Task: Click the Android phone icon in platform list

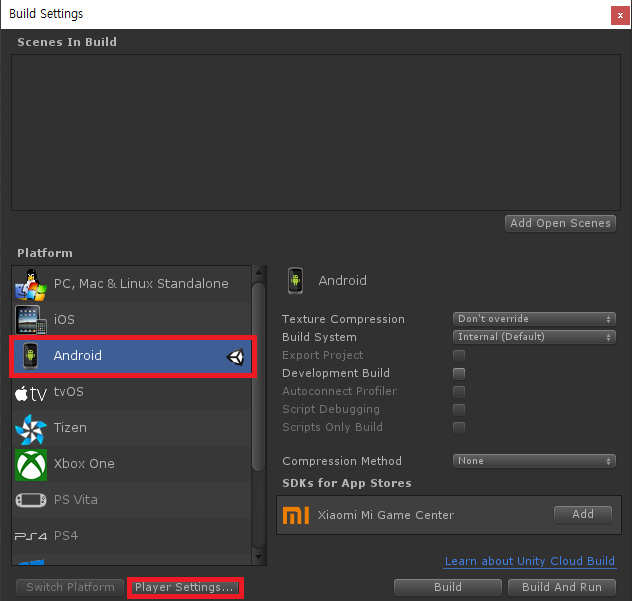Action: coord(30,356)
